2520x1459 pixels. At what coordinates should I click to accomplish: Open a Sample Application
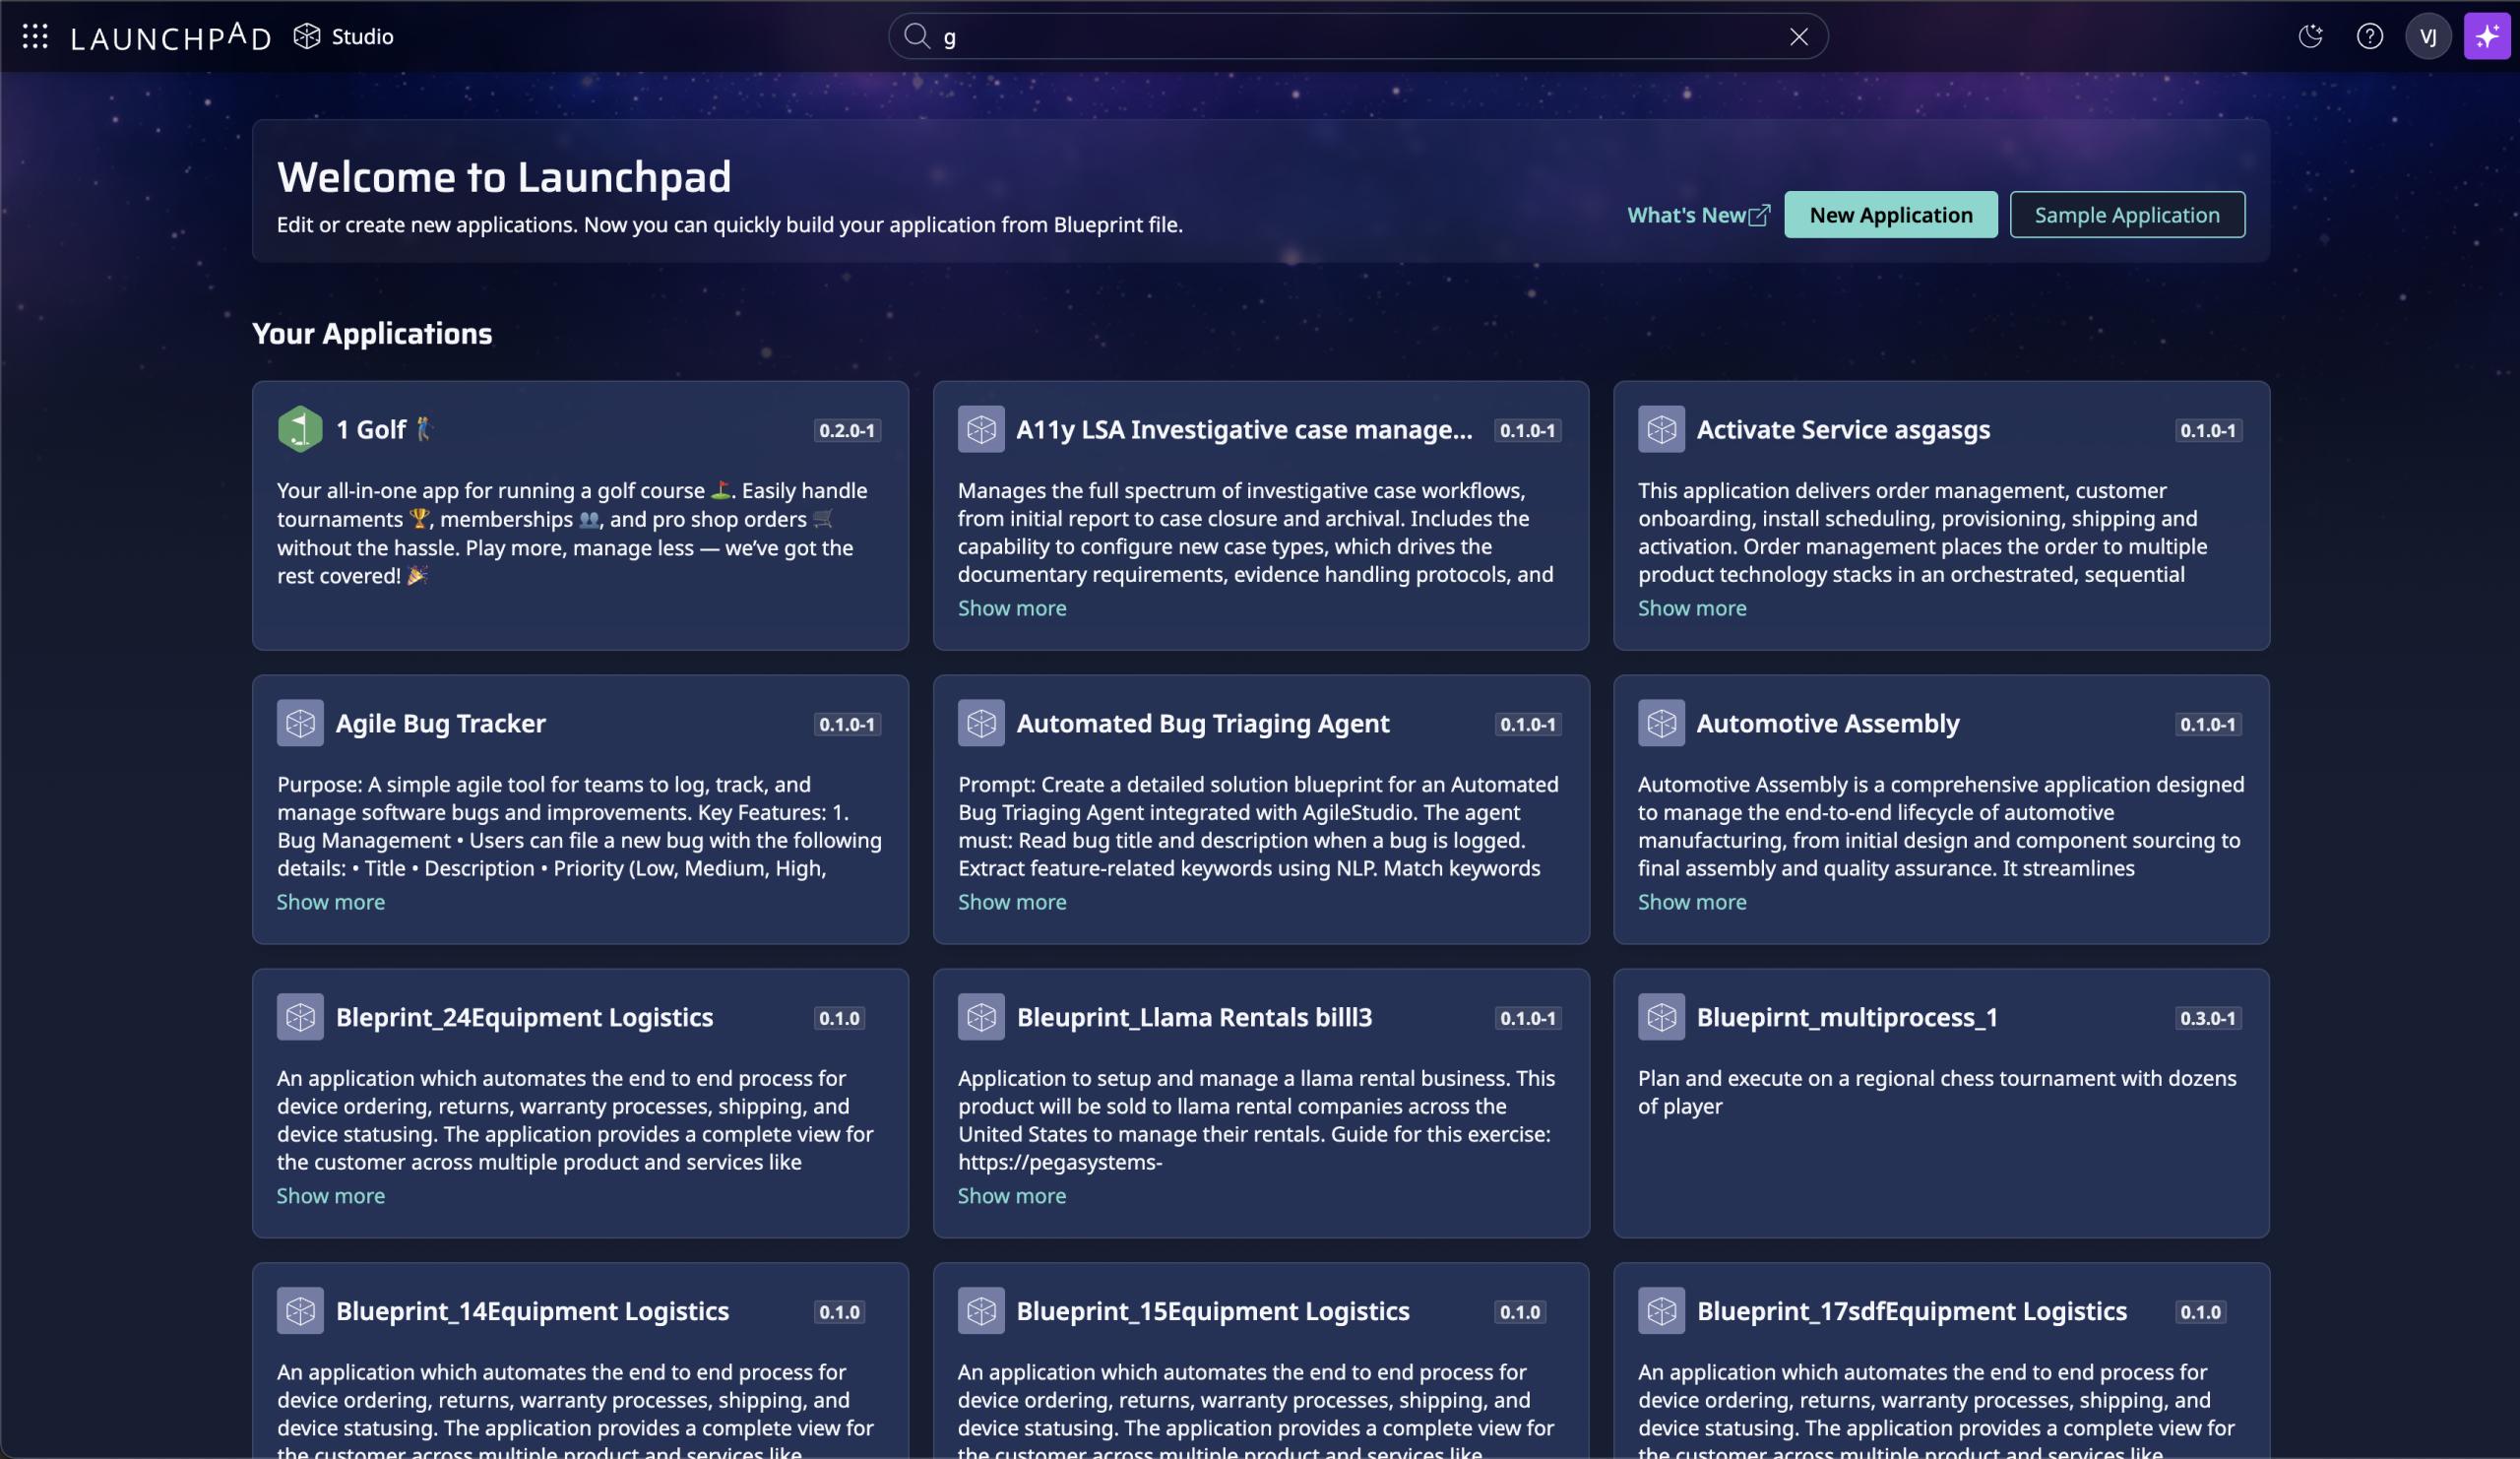pyautogui.click(x=2126, y=214)
